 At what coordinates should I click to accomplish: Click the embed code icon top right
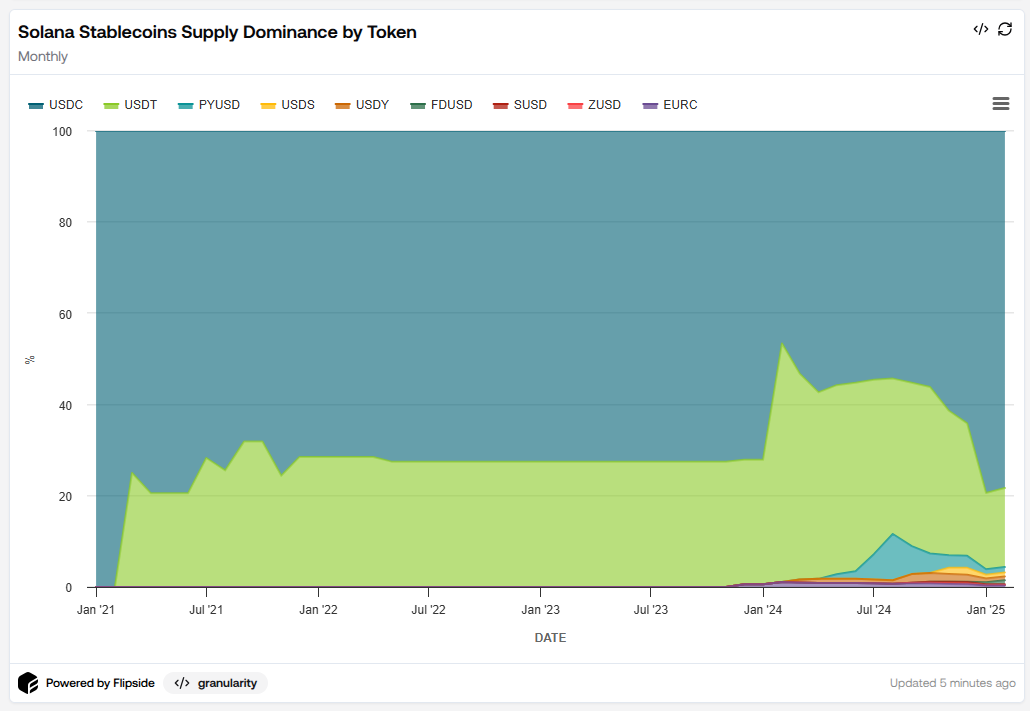pos(981,29)
